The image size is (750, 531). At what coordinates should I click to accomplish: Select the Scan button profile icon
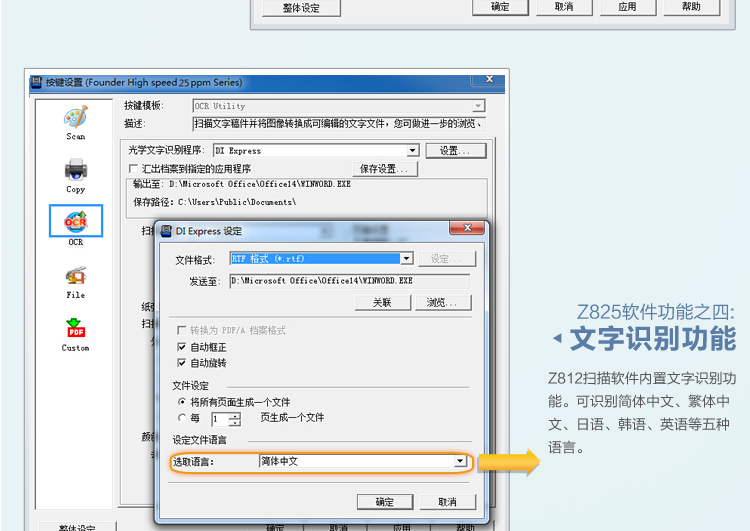(76, 117)
